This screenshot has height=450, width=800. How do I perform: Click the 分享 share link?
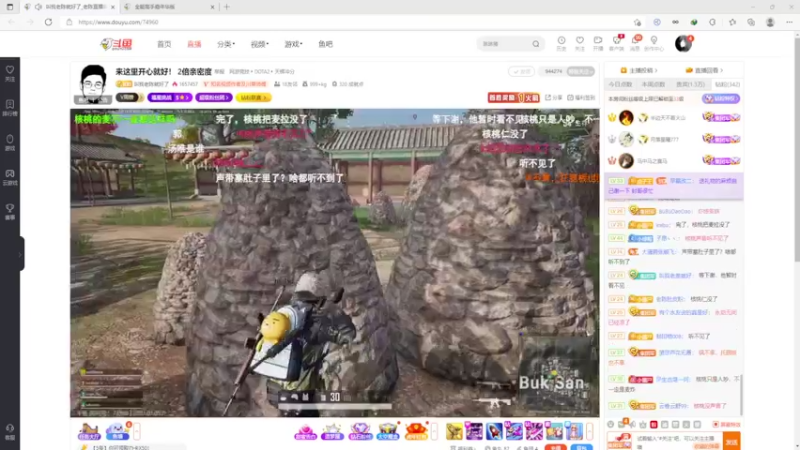pos(554,97)
